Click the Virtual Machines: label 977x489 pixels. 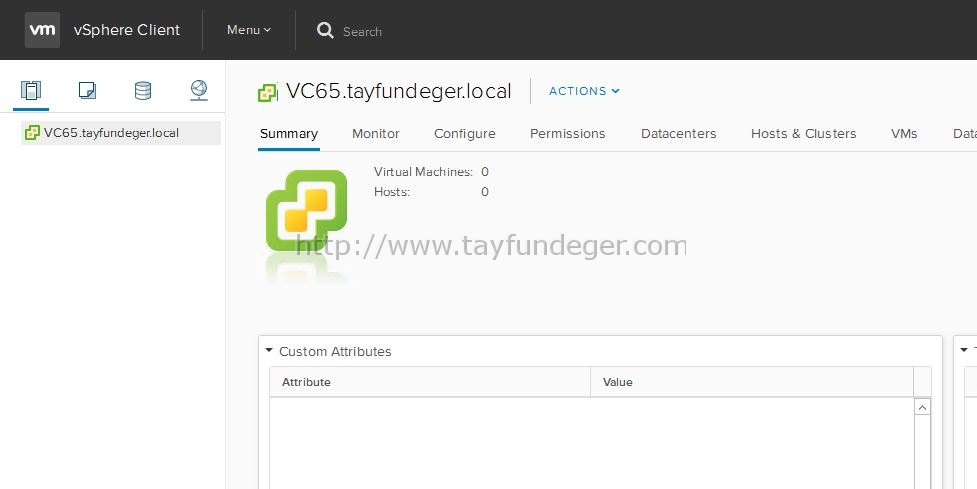tap(423, 172)
